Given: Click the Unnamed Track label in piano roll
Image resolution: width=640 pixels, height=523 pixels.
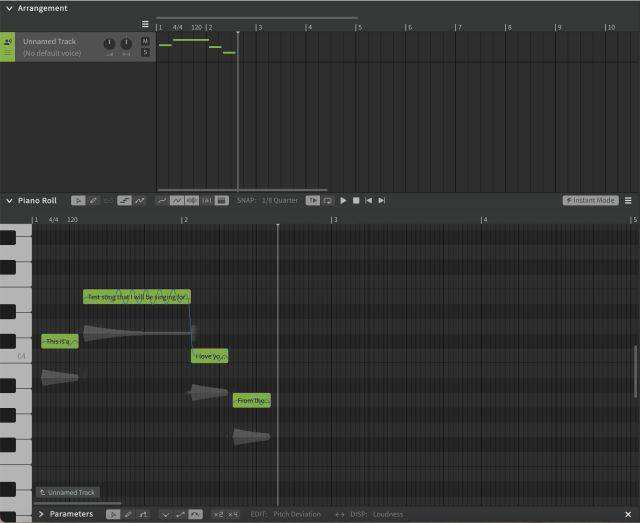Looking at the screenshot, I should 68,492.
